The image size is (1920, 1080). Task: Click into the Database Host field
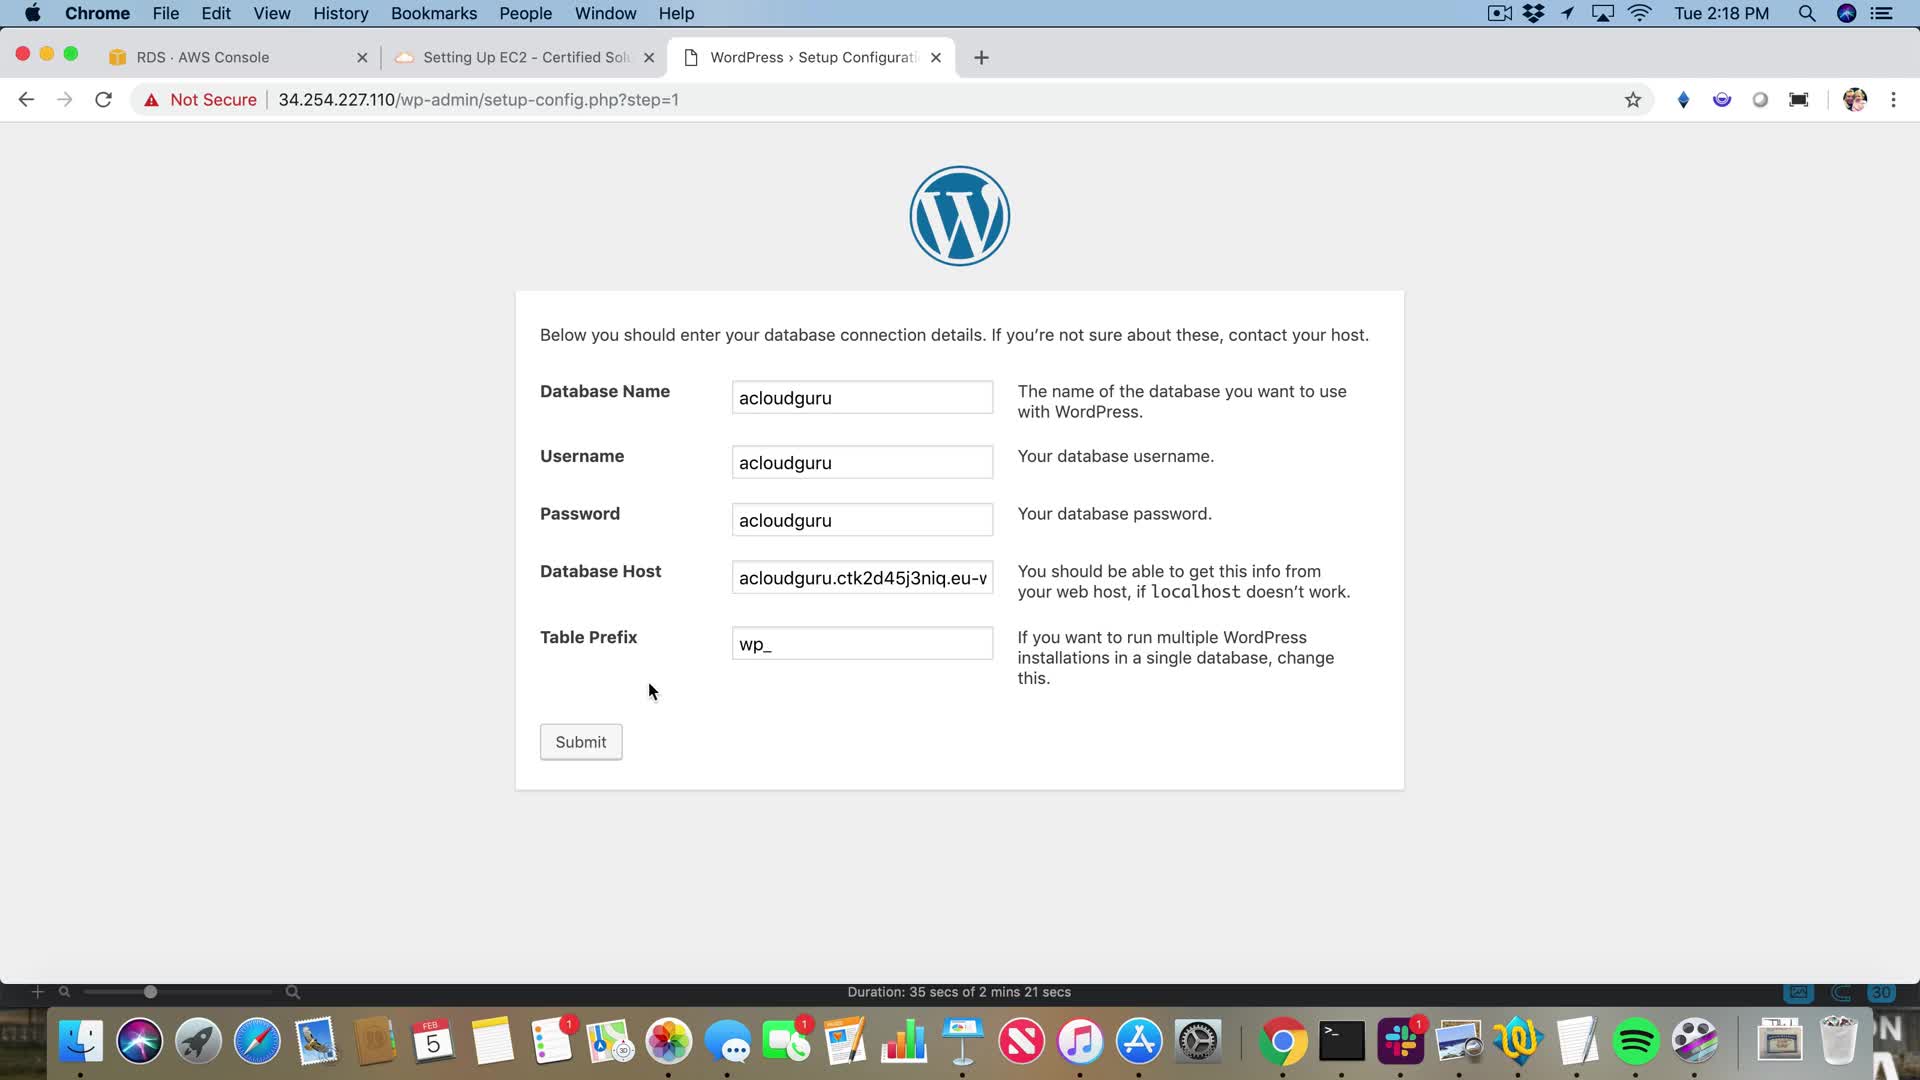(x=862, y=578)
